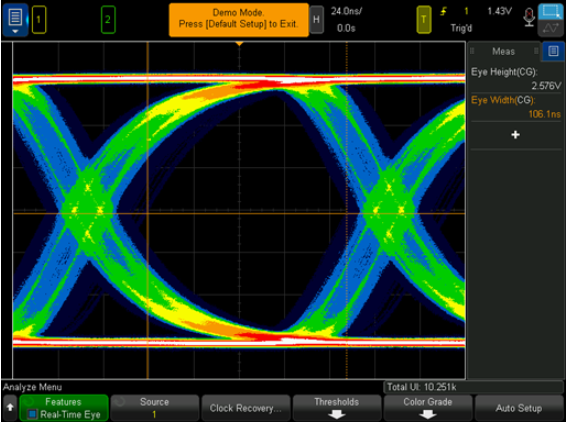The image size is (567, 422).
Task: Go back with the up-arrow softkey
Action: point(10,408)
